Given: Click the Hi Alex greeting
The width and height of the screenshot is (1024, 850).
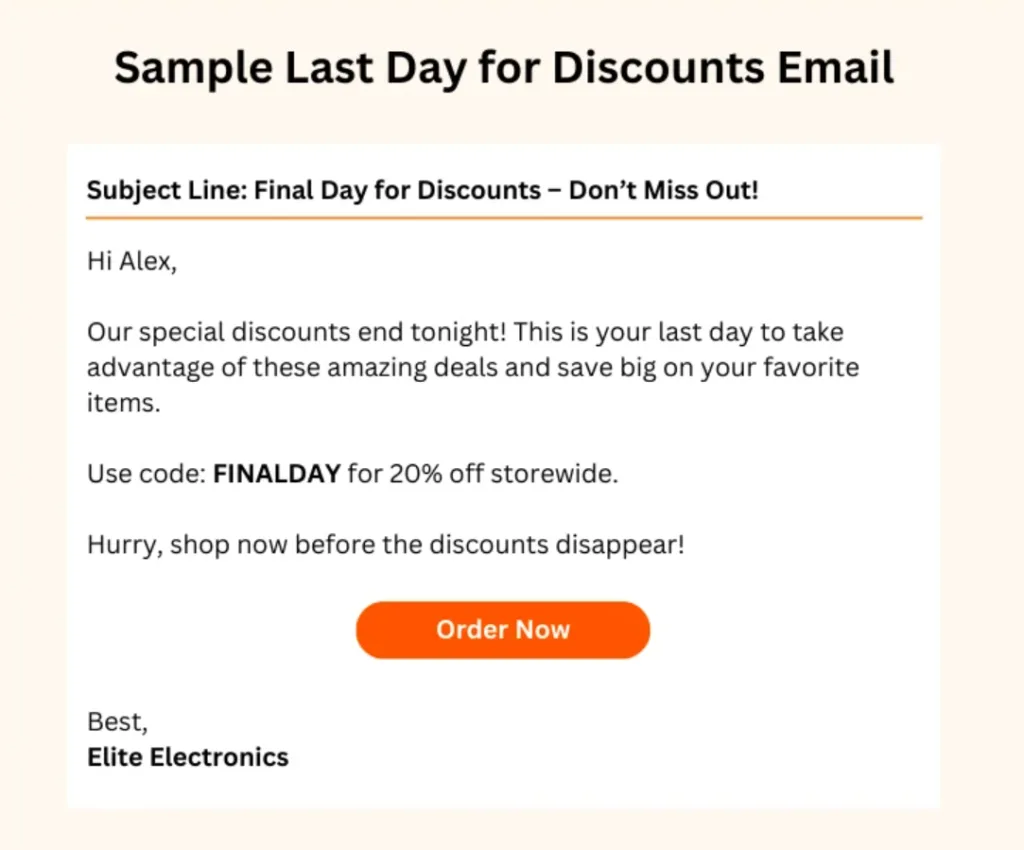Looking at the screenshot, I should point(132,261).
